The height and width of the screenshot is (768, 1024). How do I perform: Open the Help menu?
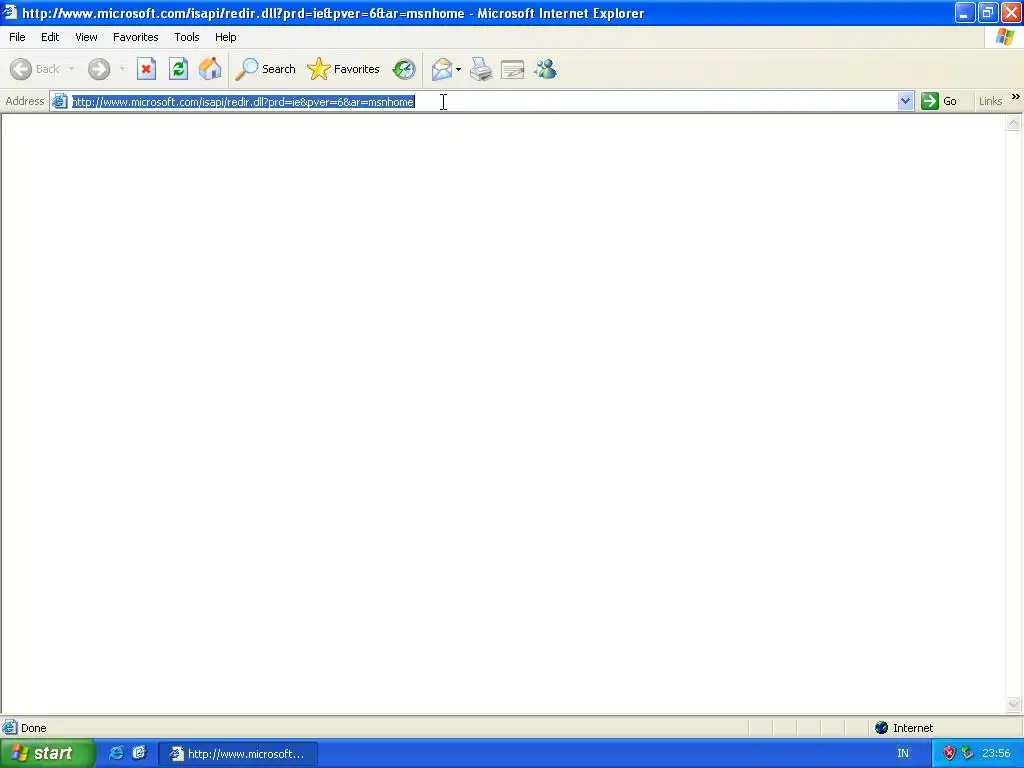[x=225, y=37]
